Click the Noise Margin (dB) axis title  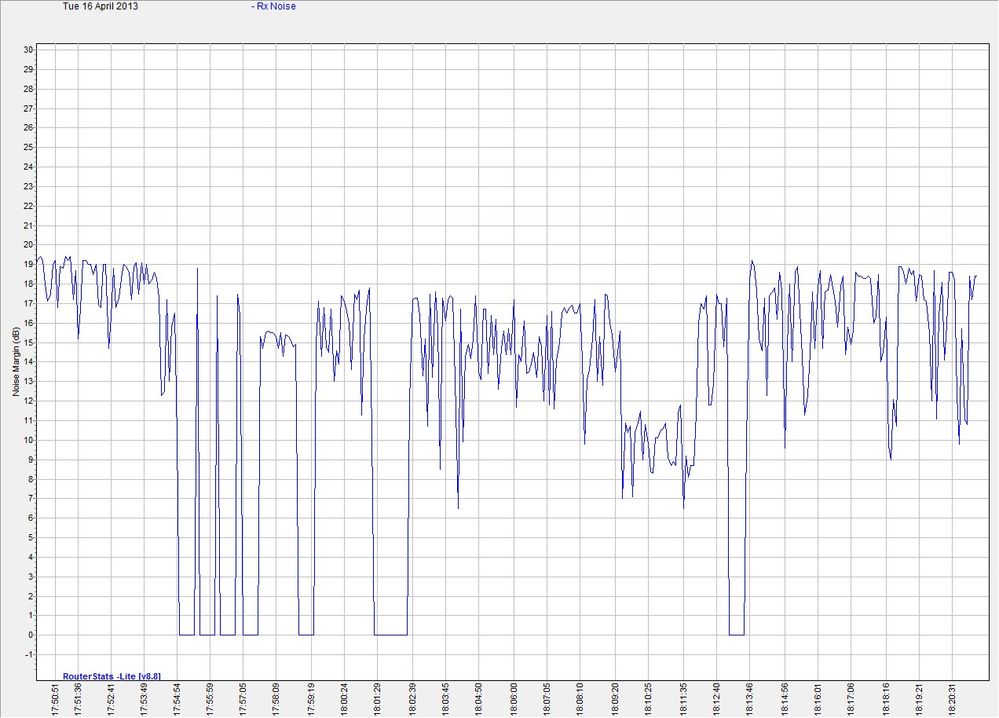tap(16, 362)
